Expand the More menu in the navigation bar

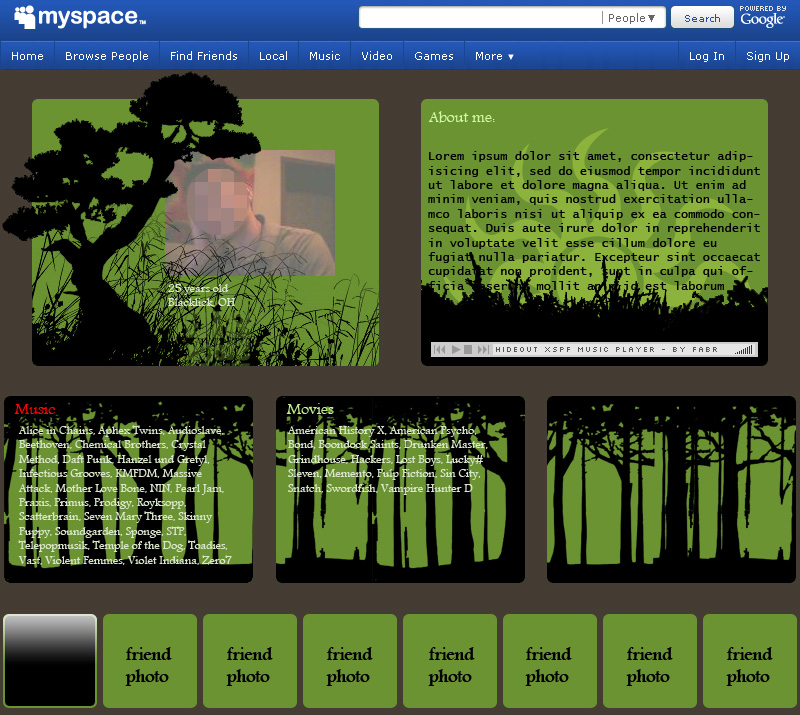pyautogui.click(x=494, y=56)
